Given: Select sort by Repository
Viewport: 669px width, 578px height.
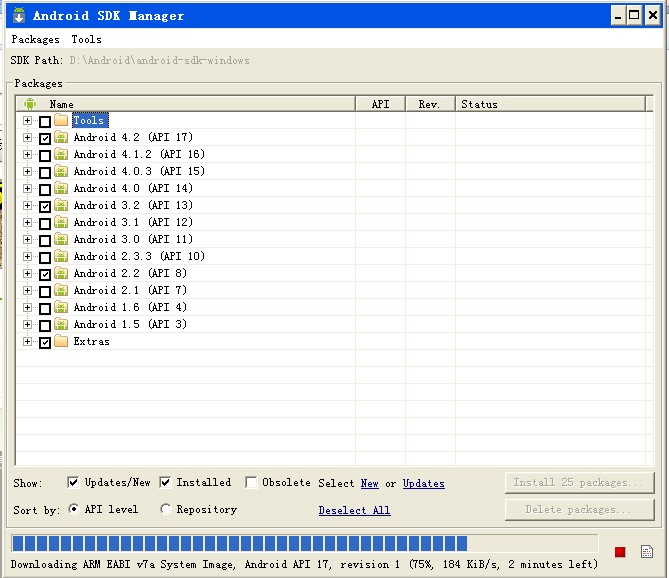Looking at the screenshot, I should tap(166, 509).
